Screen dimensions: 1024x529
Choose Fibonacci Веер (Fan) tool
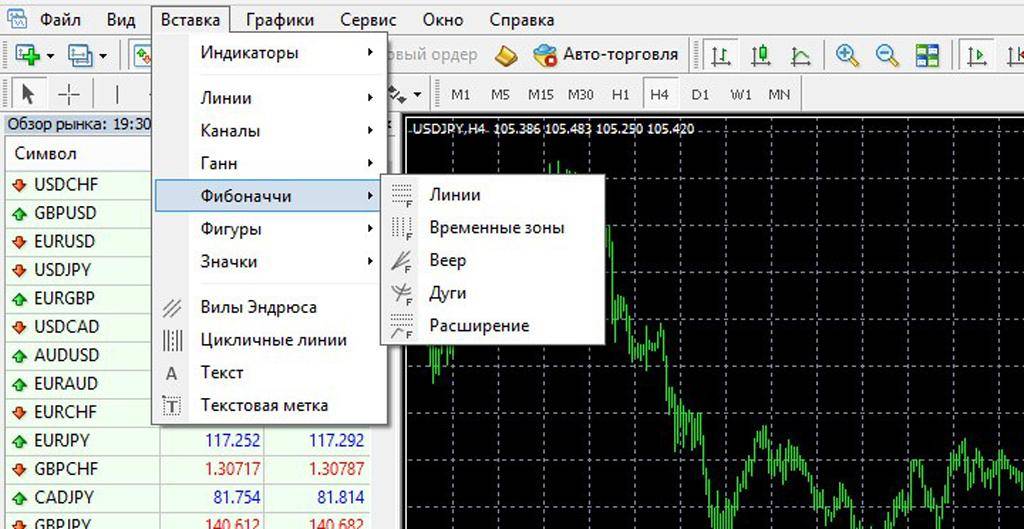447,260
